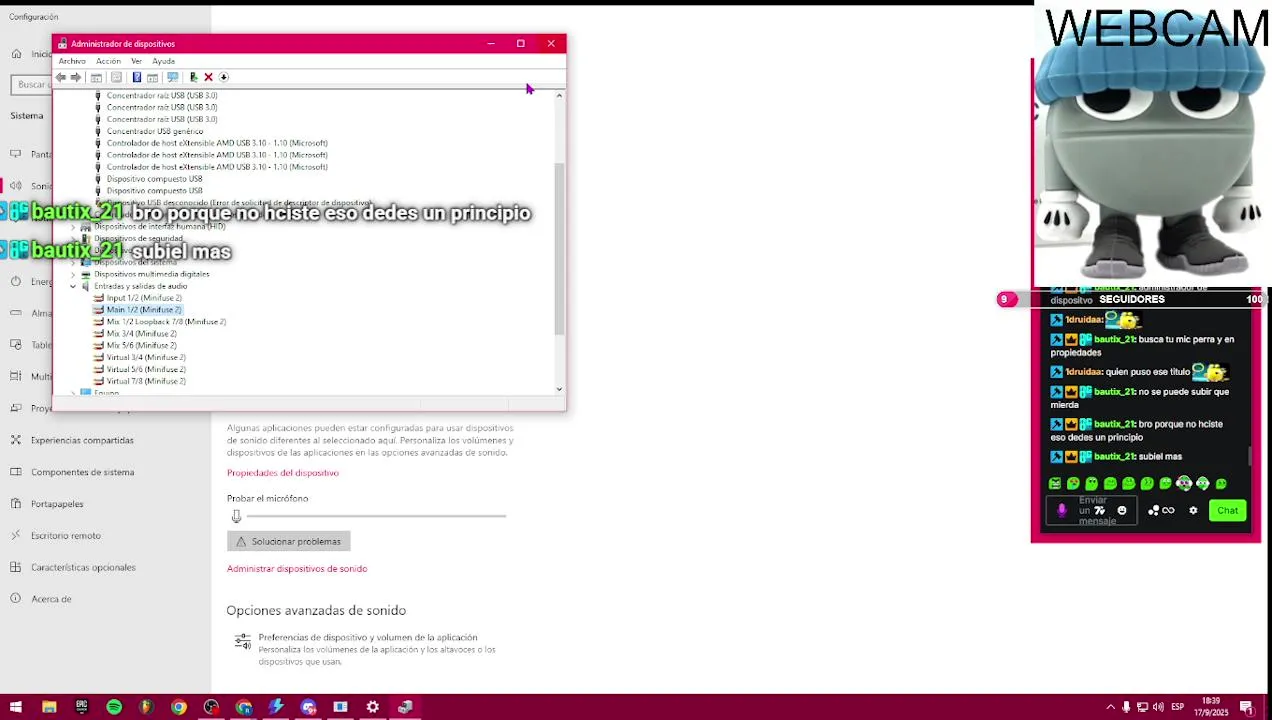Click the Dispositivos de seguridad tree row
Viewport: 1272px width, 720px height.
point(138,238)
